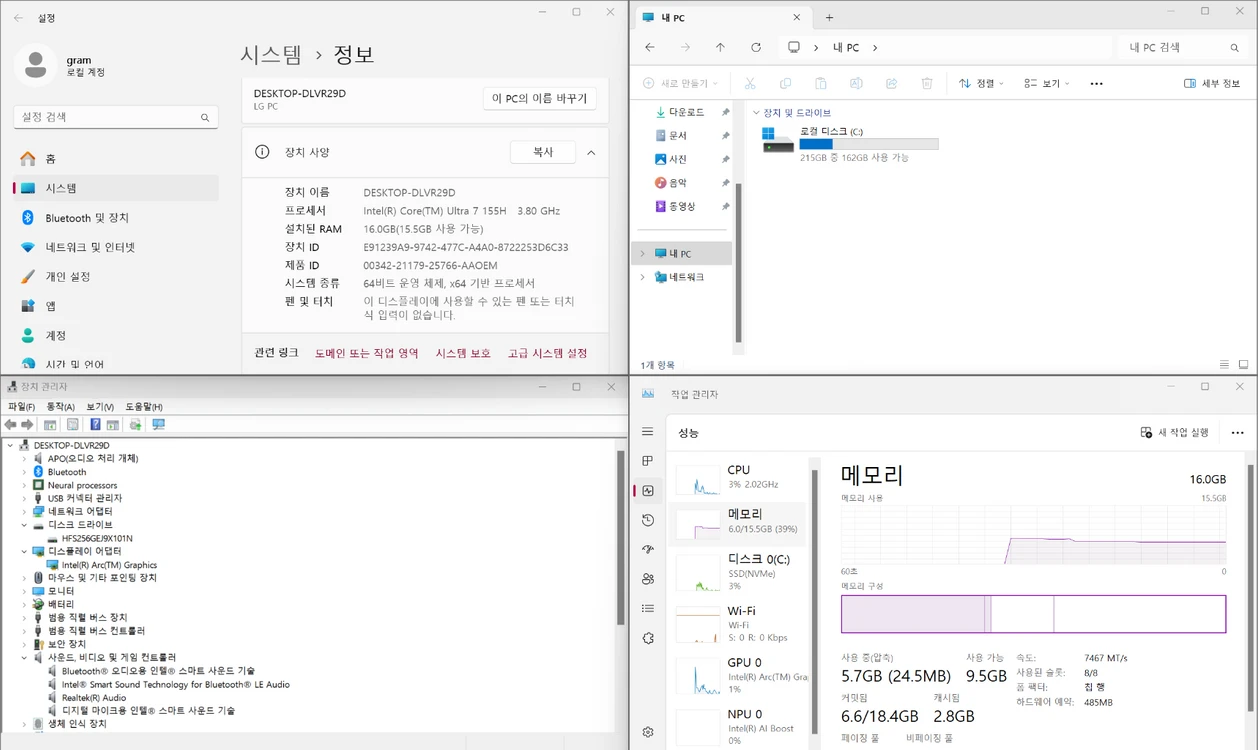The height and width of the screenshot is (750, 1258).
Task: Close the 내 PC tab in File Explorer
Action: tap(797, 18)
